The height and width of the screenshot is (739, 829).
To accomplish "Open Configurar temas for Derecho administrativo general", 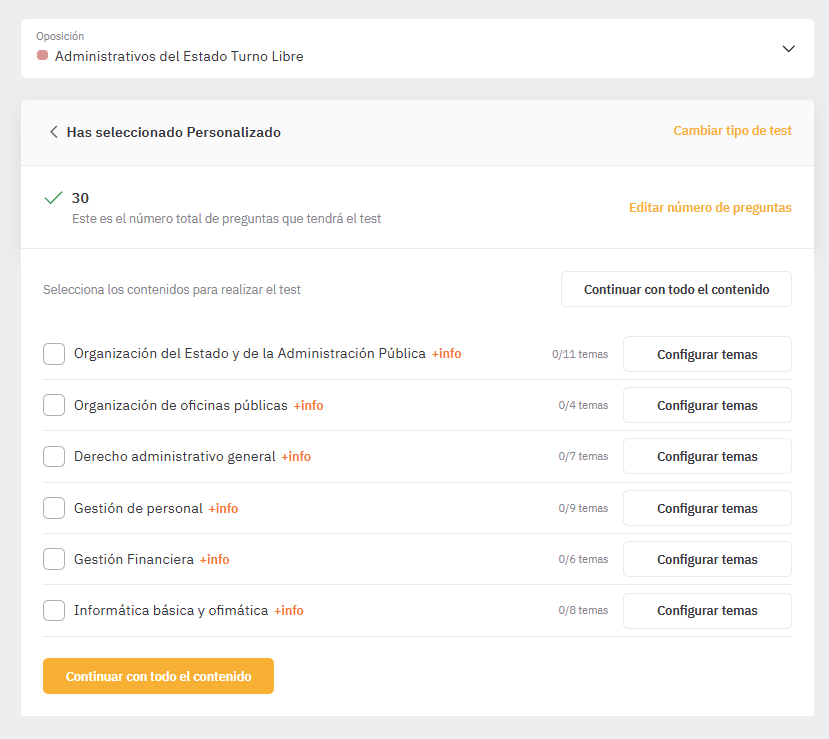I will pyautogui.click(x=707, y=456).
